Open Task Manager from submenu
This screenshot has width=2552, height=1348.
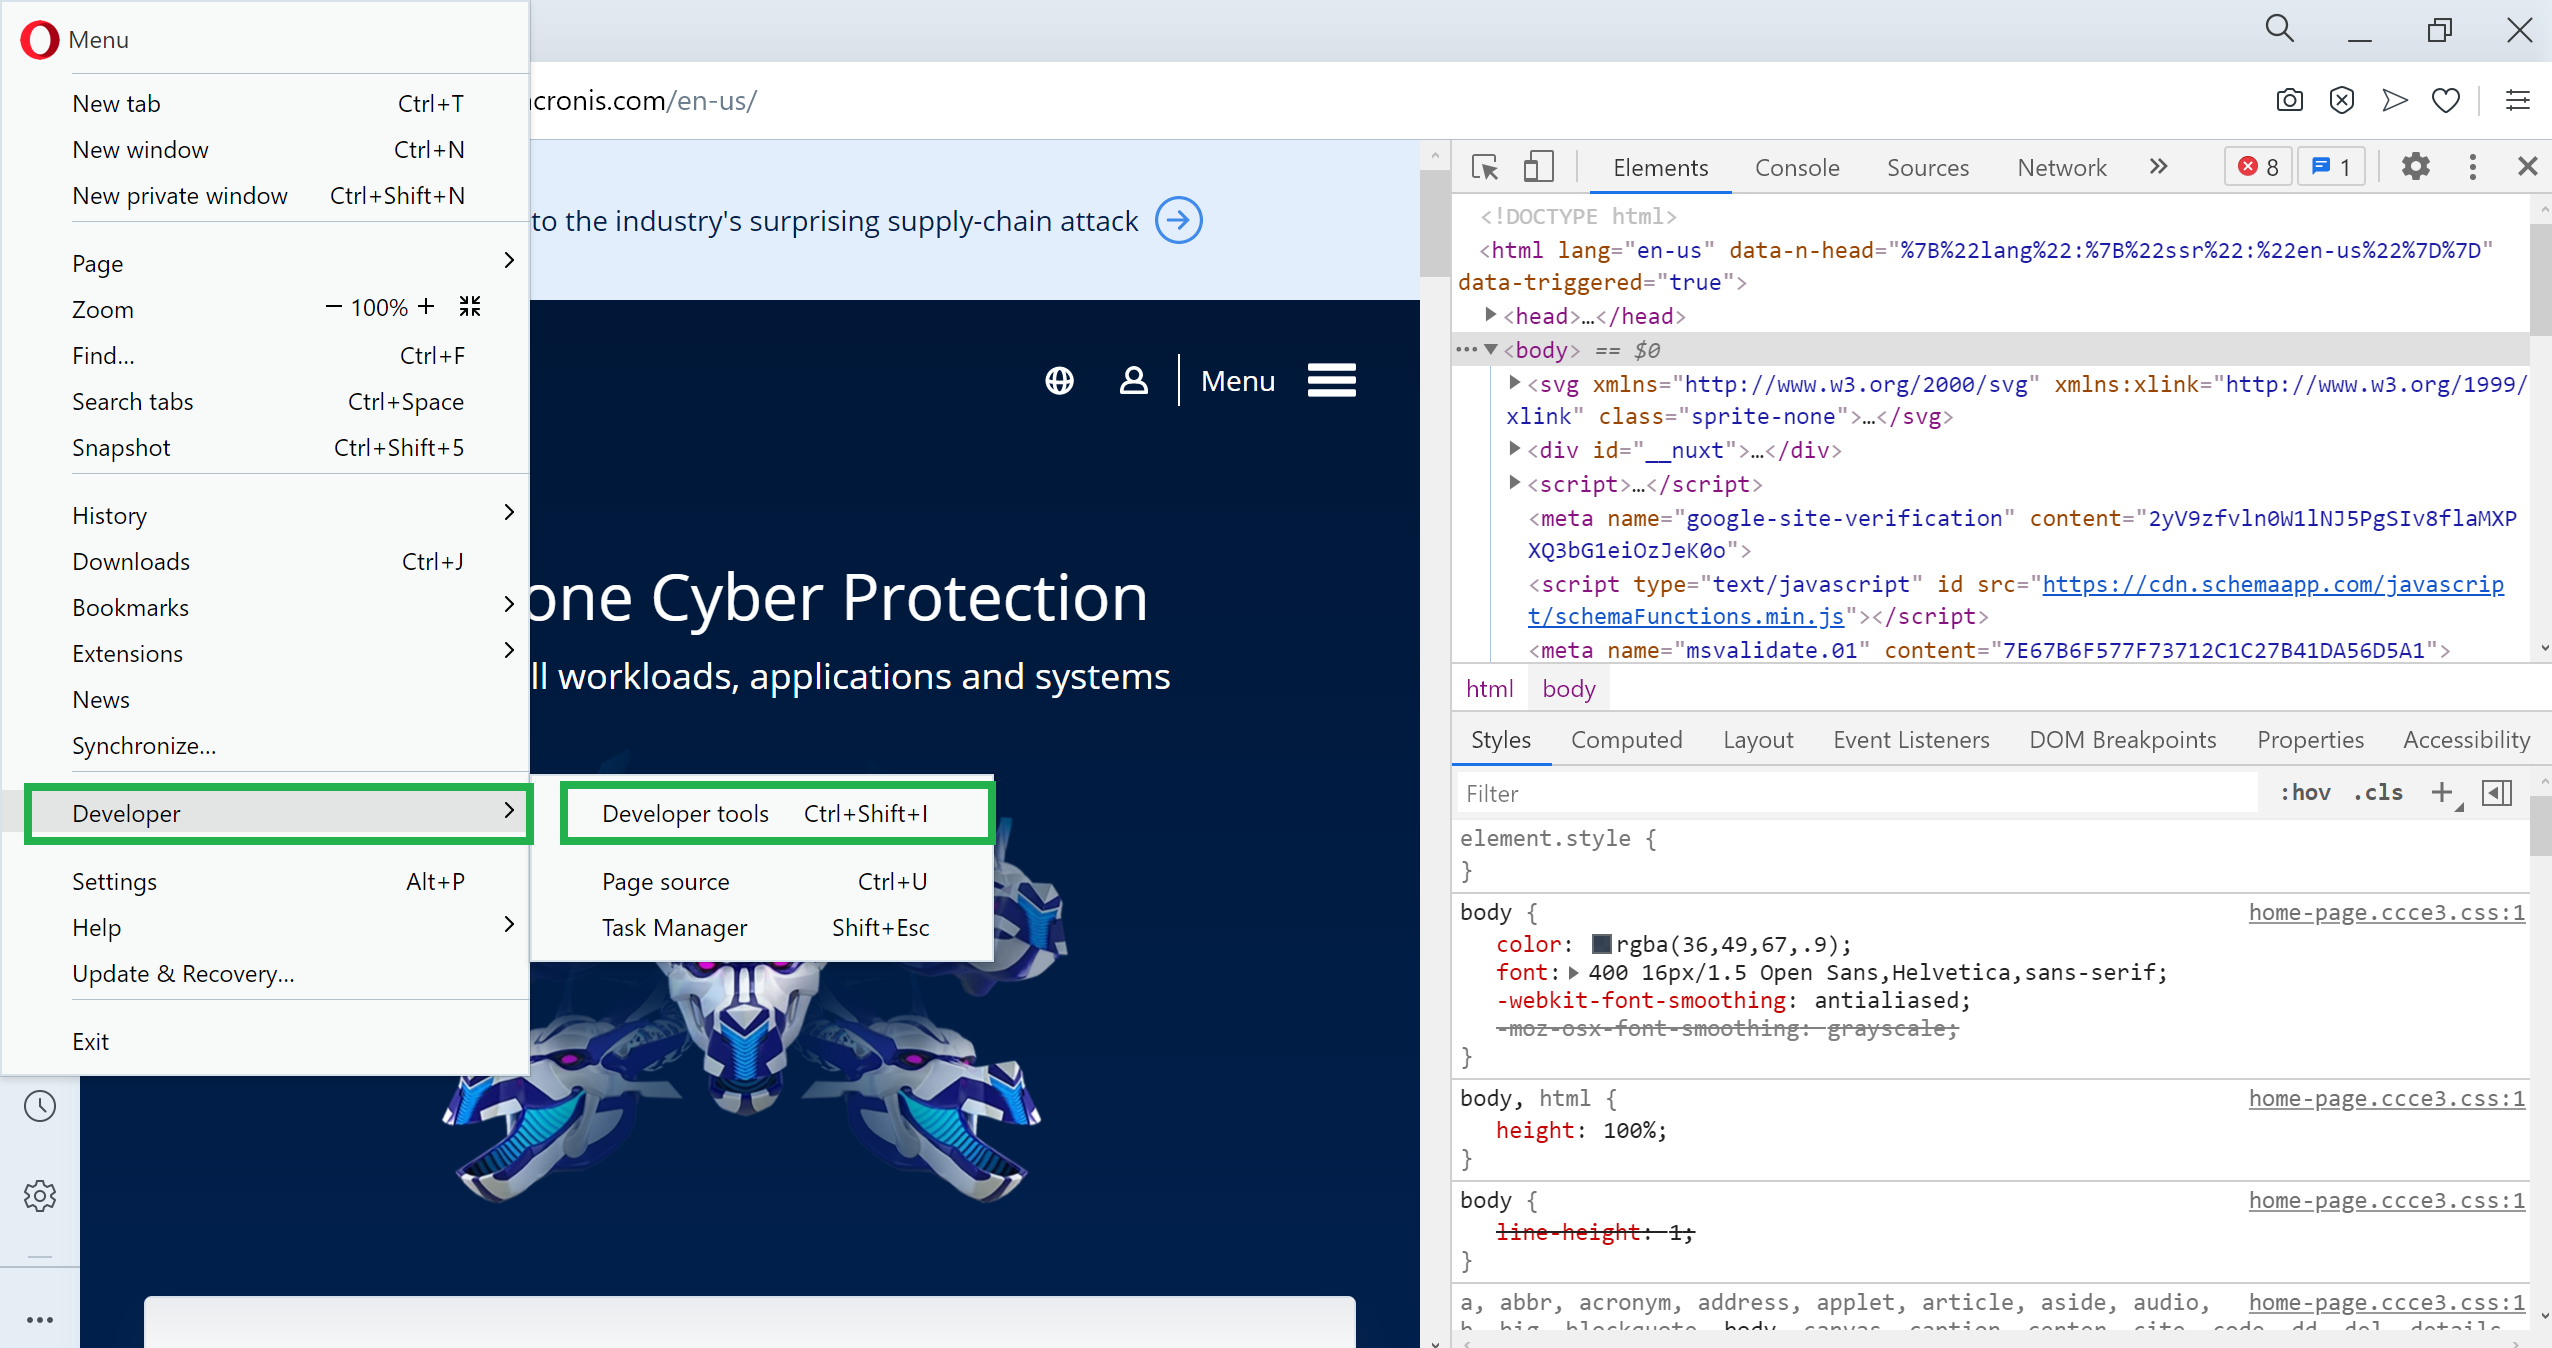click(x=763, y=927)
